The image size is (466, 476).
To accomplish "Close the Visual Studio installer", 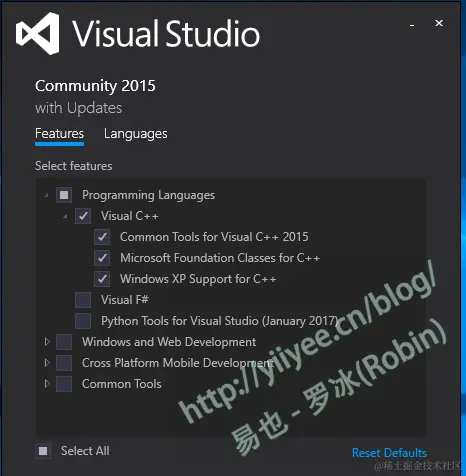I will click(x=439, y=23).
